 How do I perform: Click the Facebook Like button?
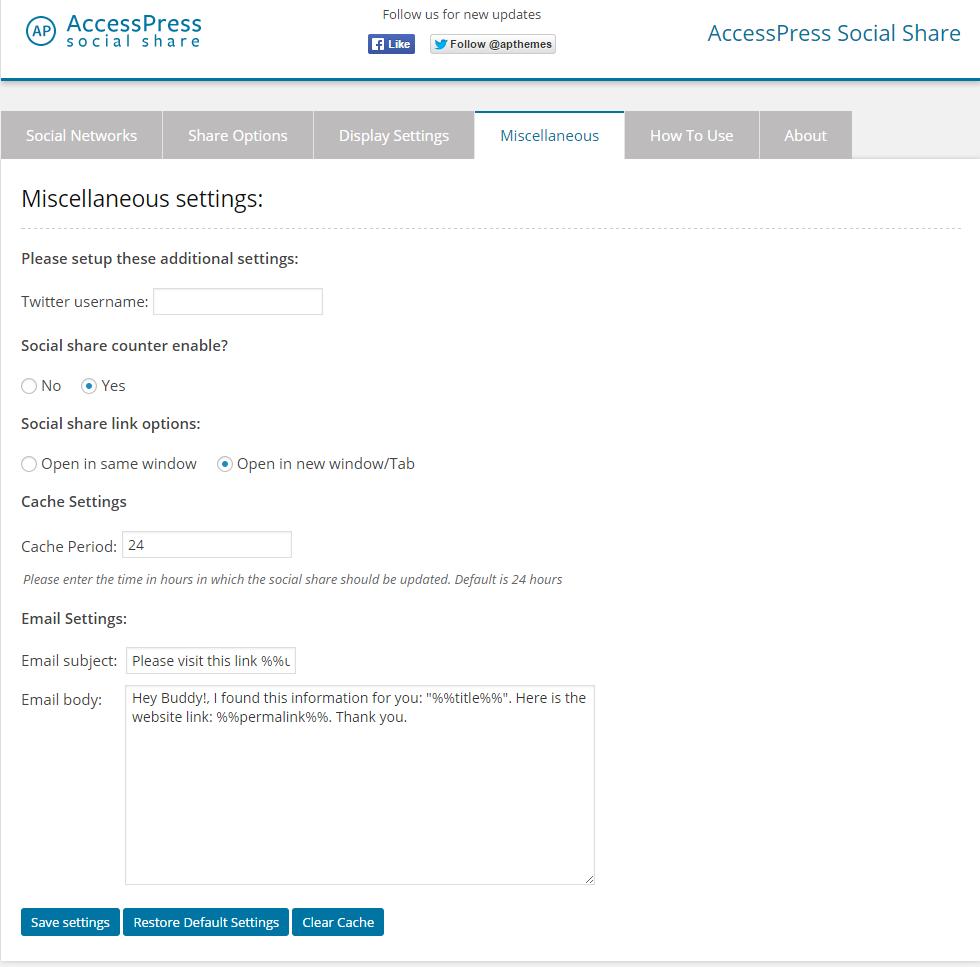tap(391, 44)
